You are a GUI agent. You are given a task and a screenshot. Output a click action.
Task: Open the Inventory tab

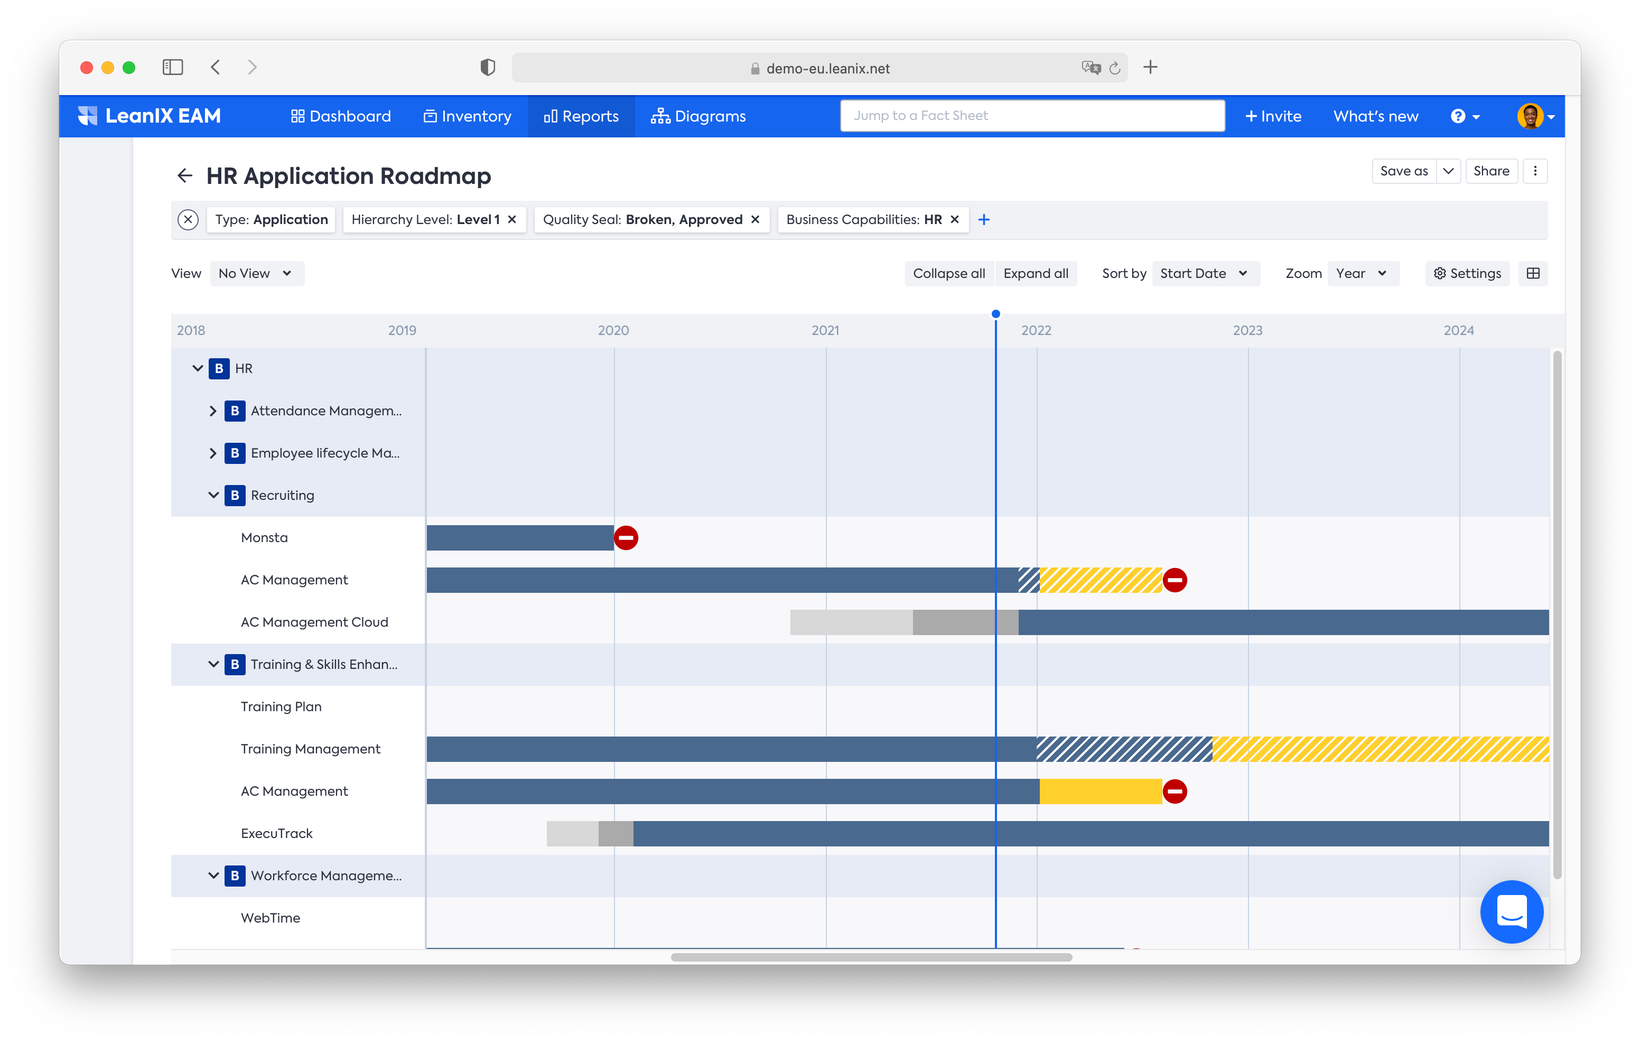click(x=467, y=117)
